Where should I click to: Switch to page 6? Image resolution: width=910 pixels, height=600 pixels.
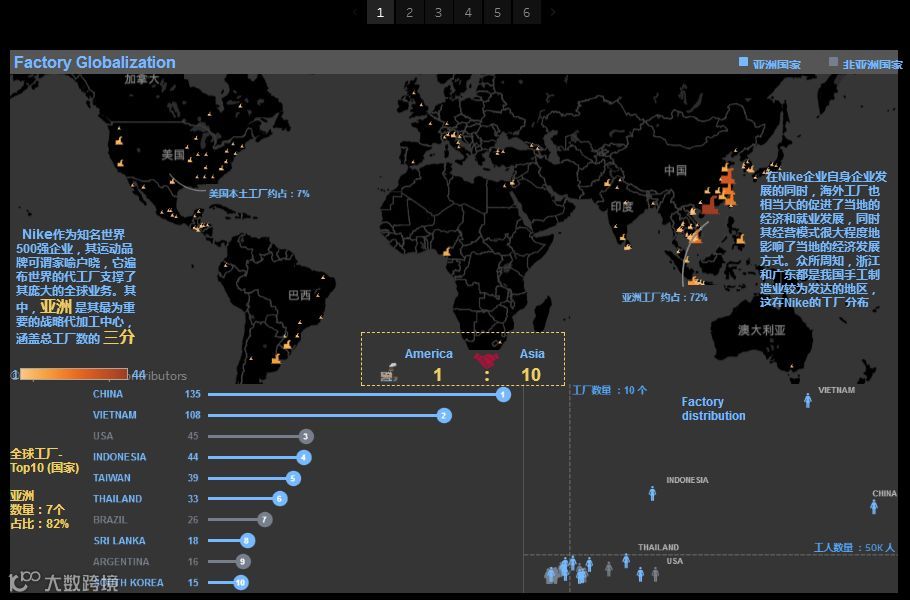(x=526, y=12)
